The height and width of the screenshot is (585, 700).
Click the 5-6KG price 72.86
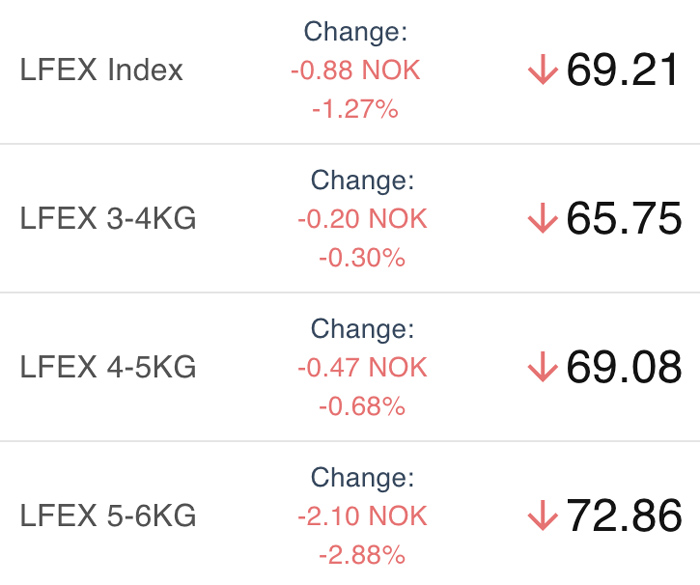coord(624,516)
